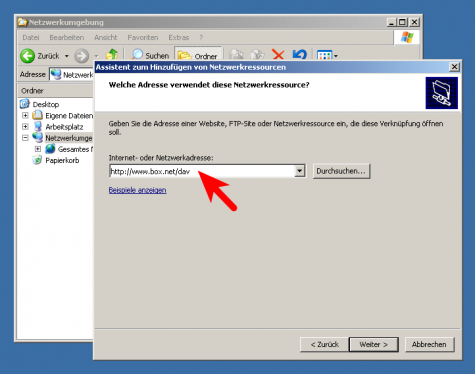The height and width of the screenshot is (374, 475).
Task: Select Eigene Dateien folder in tree
Action: click(69, 116)
